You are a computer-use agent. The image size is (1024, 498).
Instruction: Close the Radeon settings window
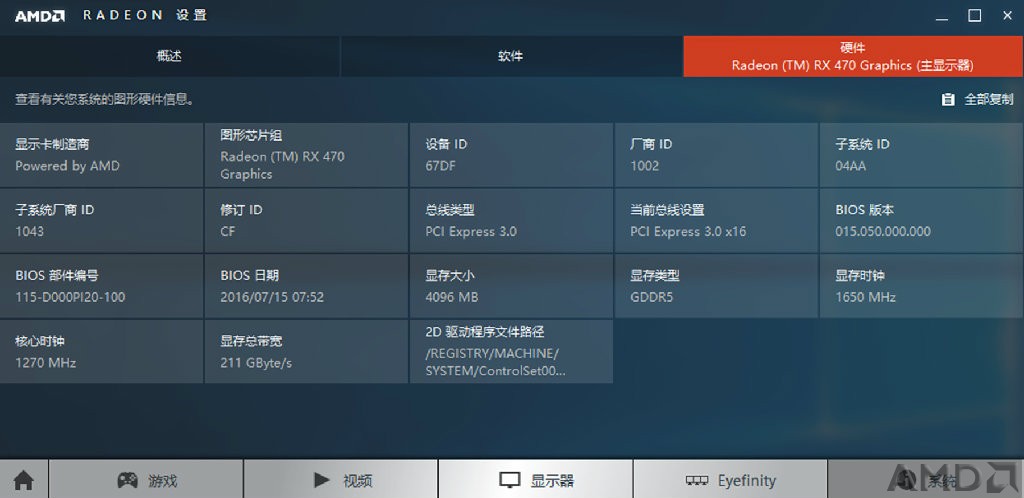(1008, 16)
